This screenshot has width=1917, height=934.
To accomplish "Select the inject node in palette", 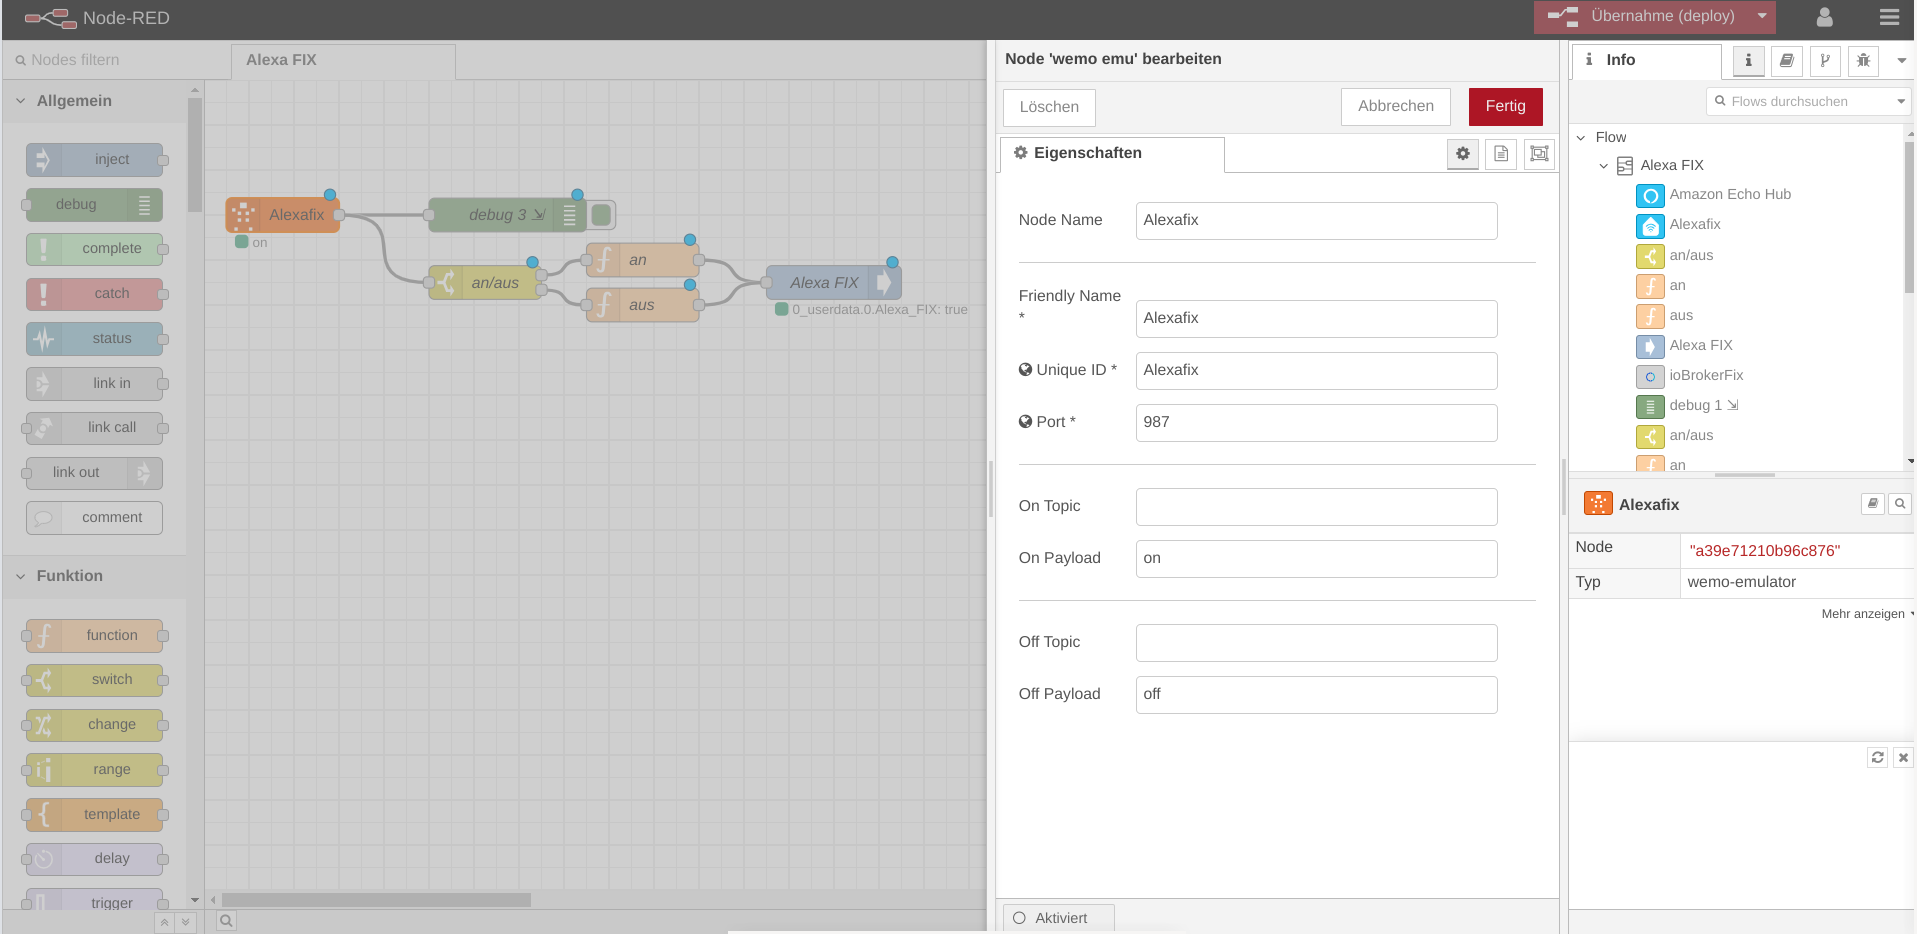I will [x=95, y=159].
